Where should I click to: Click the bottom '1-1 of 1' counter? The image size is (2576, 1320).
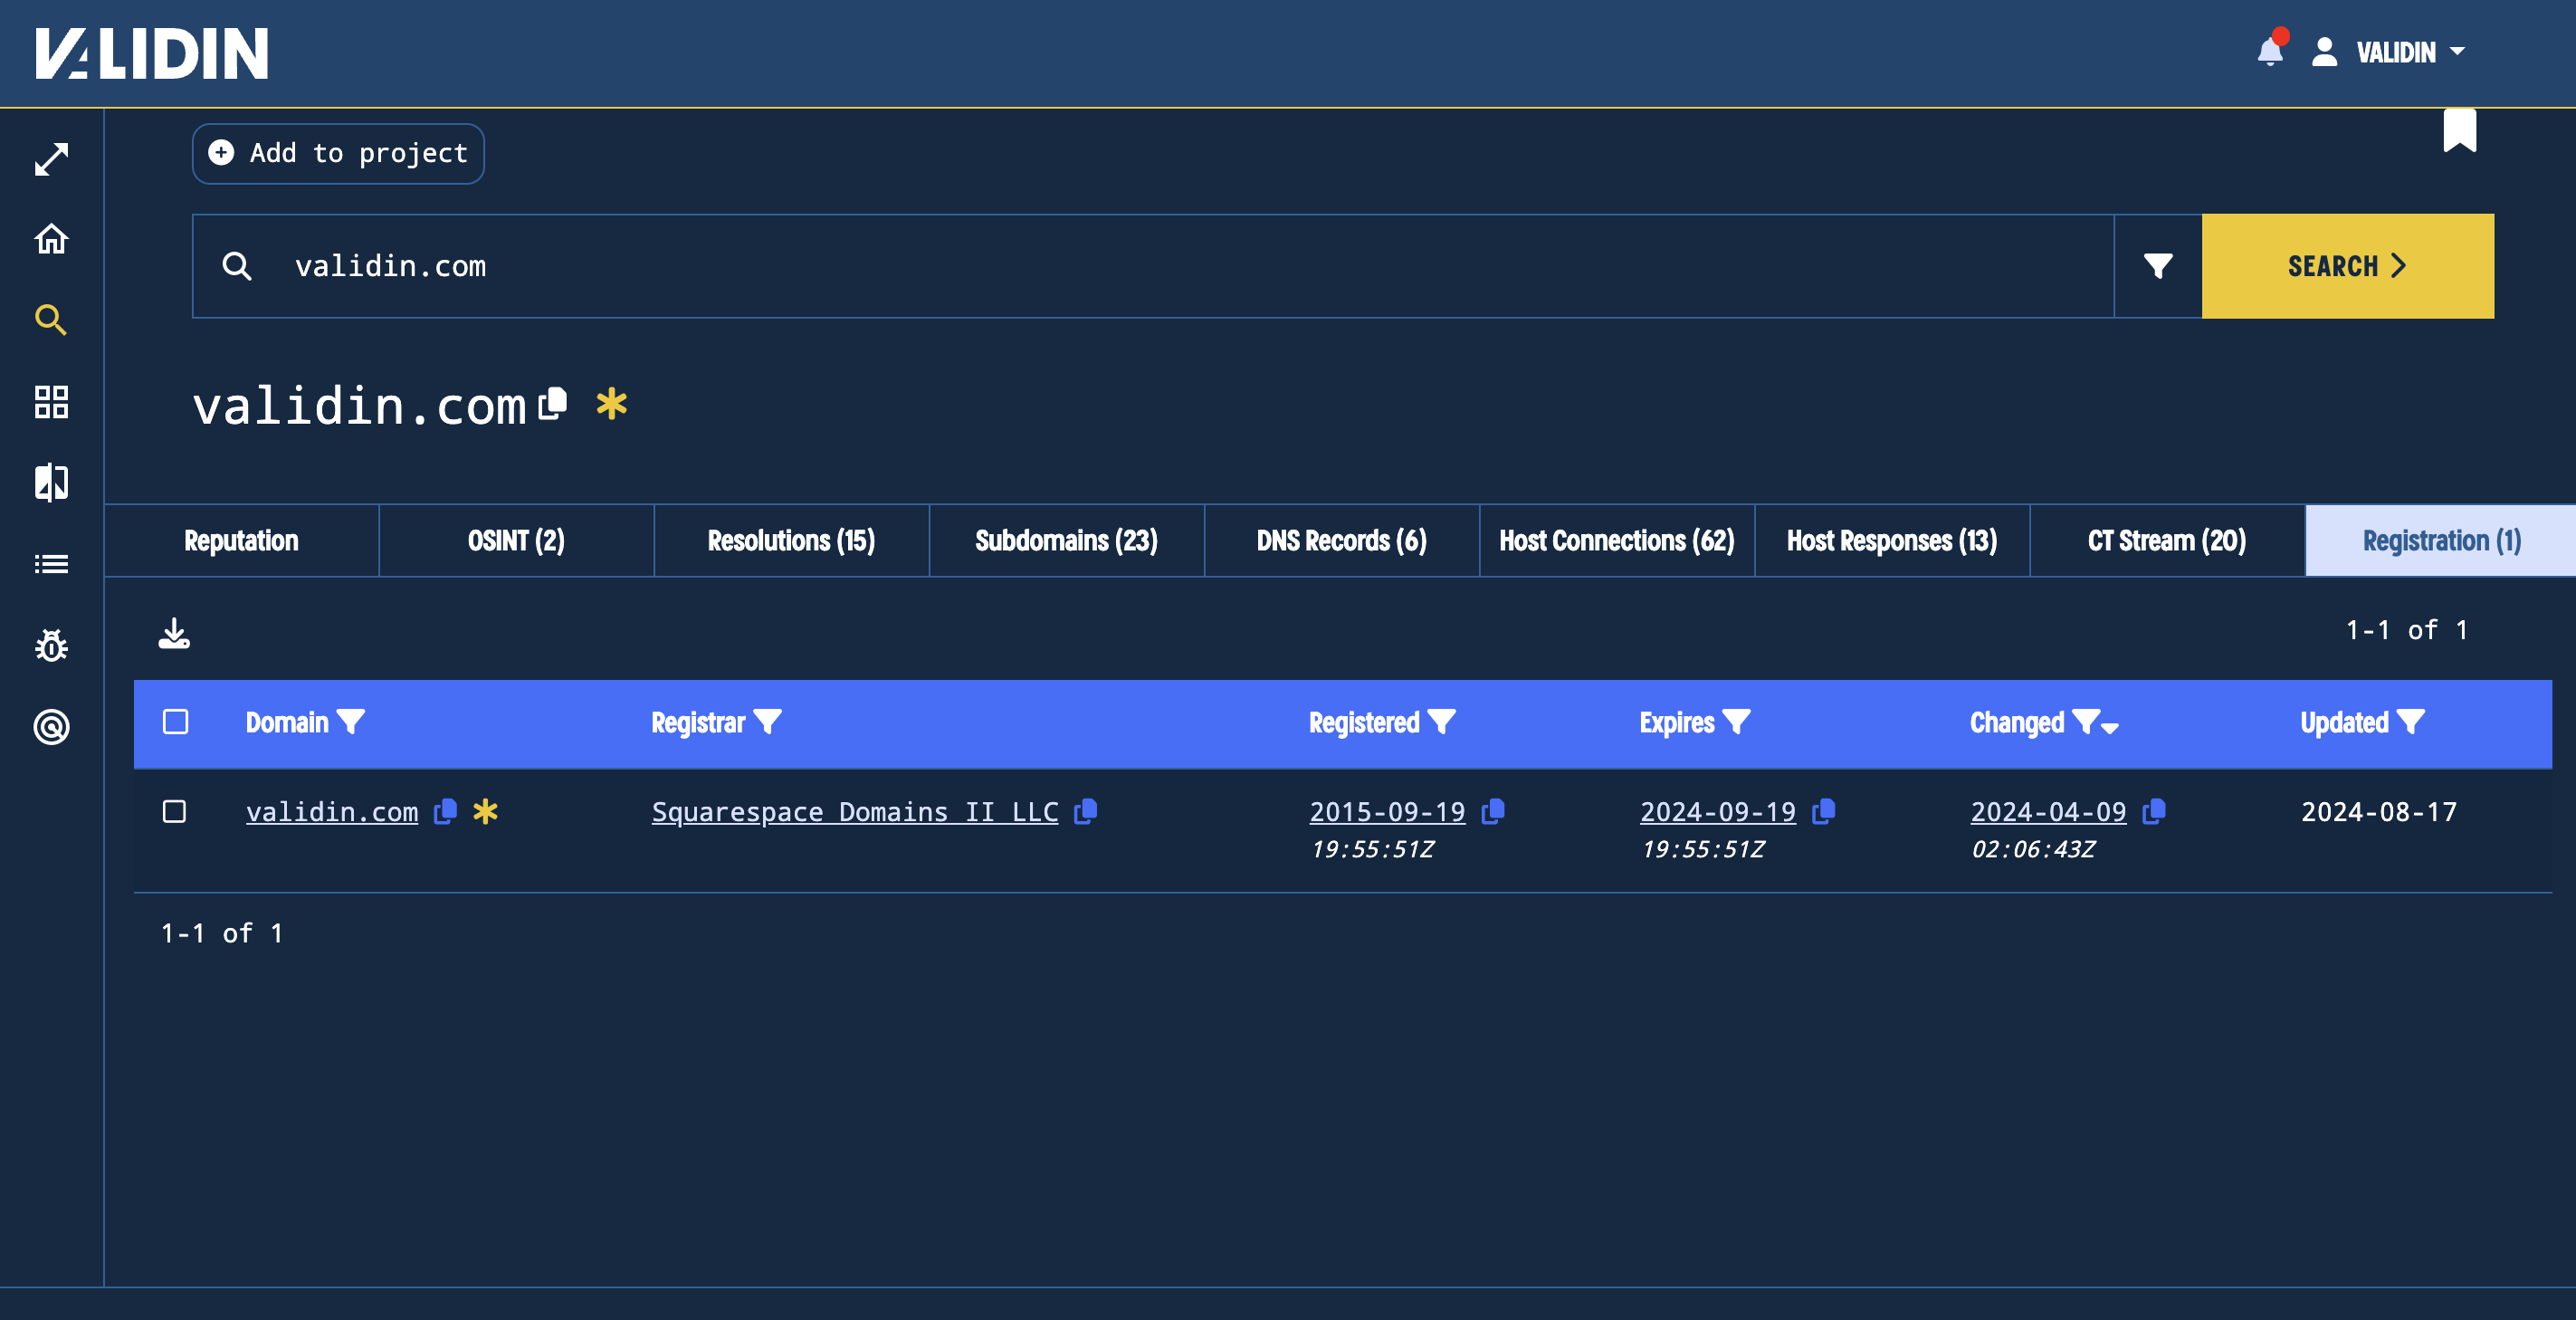pyautogui.click(x=222, y=933)
